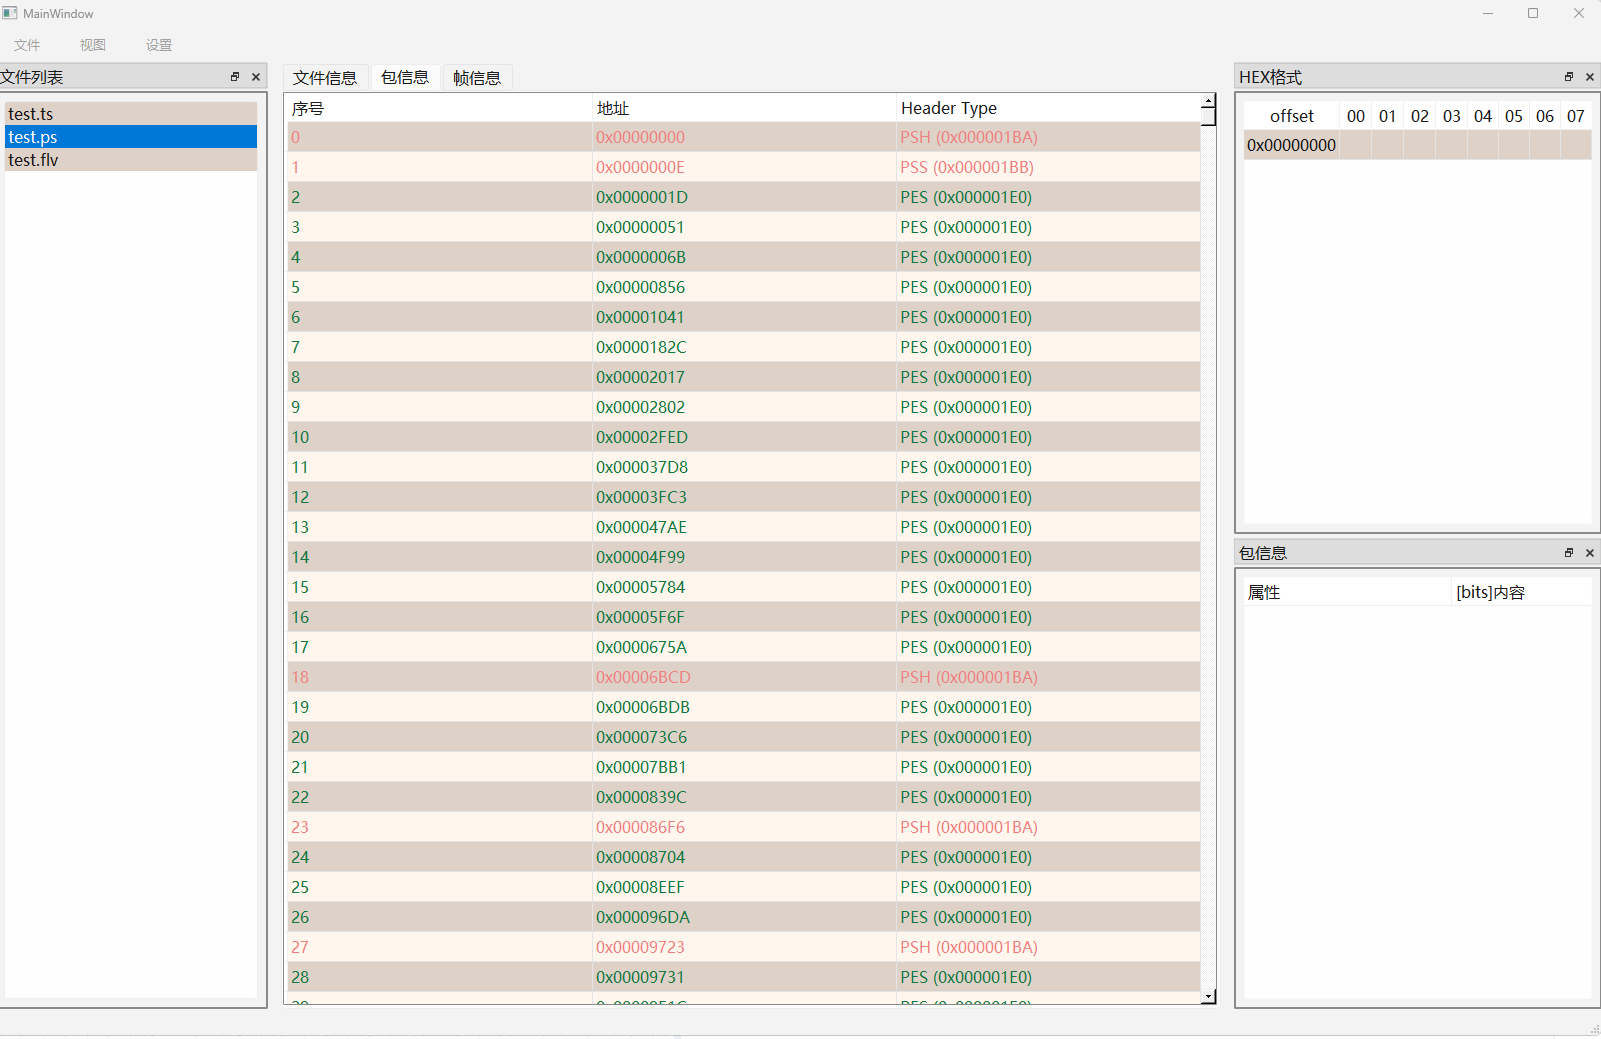Open the 设置 menu
The image size is (1601, 1039).
(x=159, y=45)
